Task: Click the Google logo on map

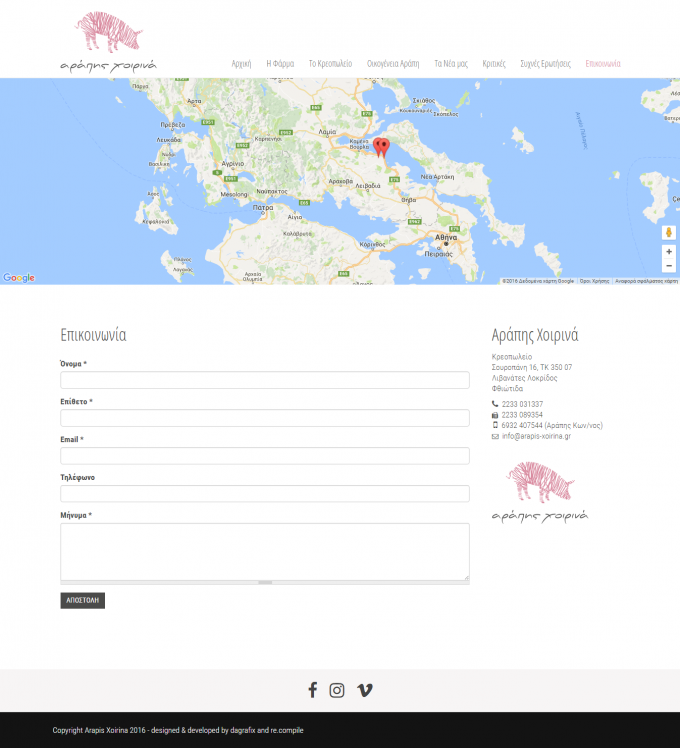Action: point(19,278)
